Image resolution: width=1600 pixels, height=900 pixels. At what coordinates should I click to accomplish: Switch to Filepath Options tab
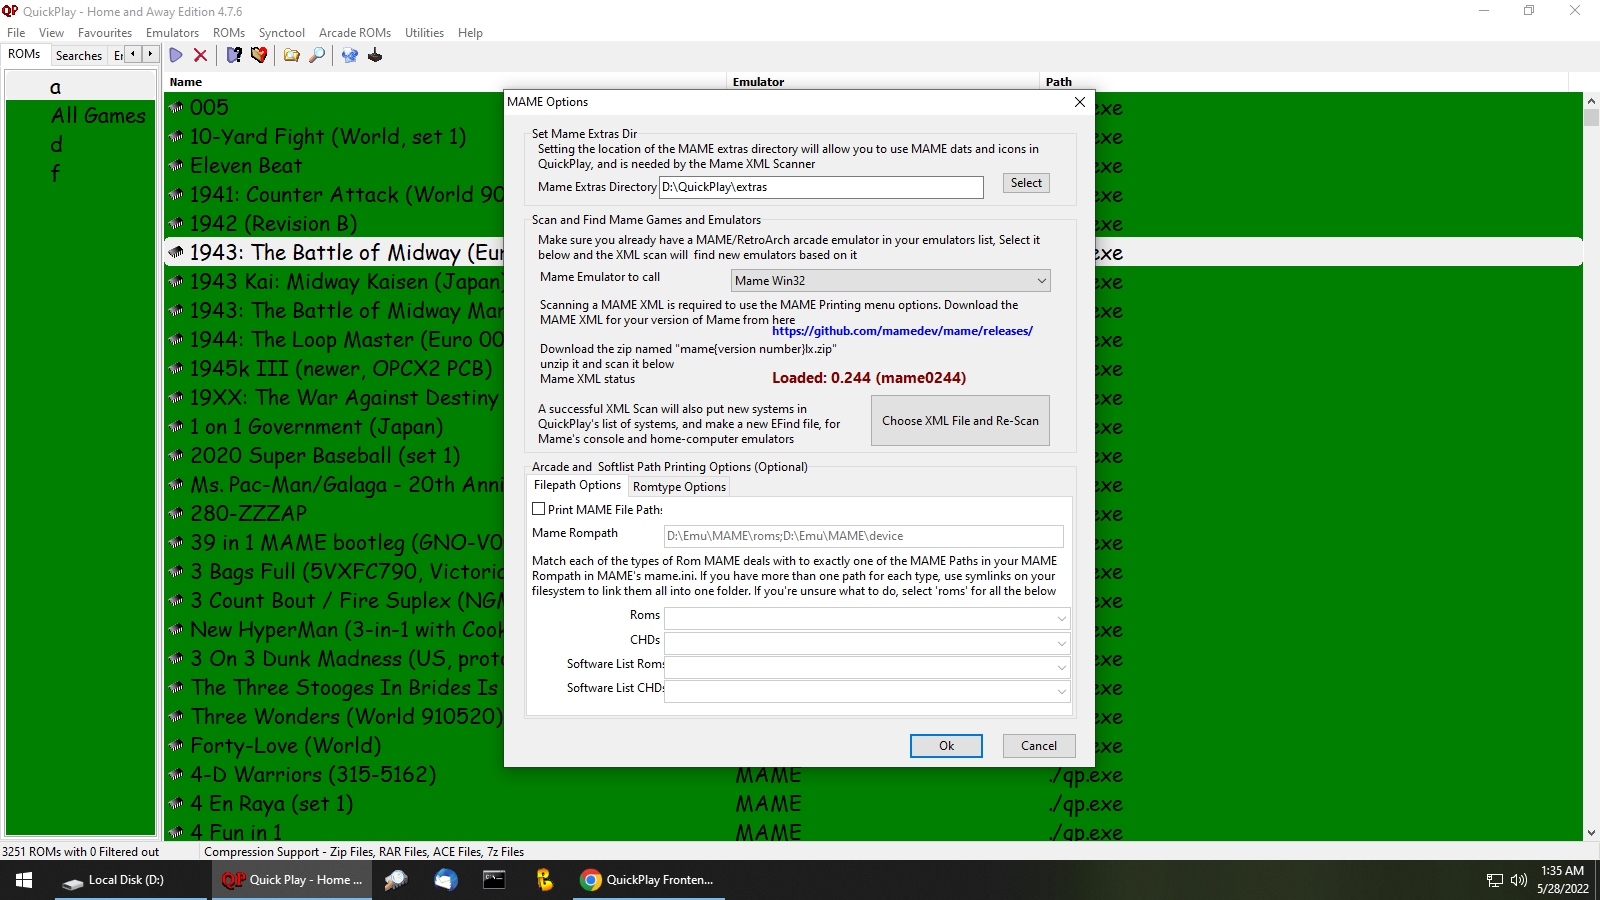click(577, 485)
